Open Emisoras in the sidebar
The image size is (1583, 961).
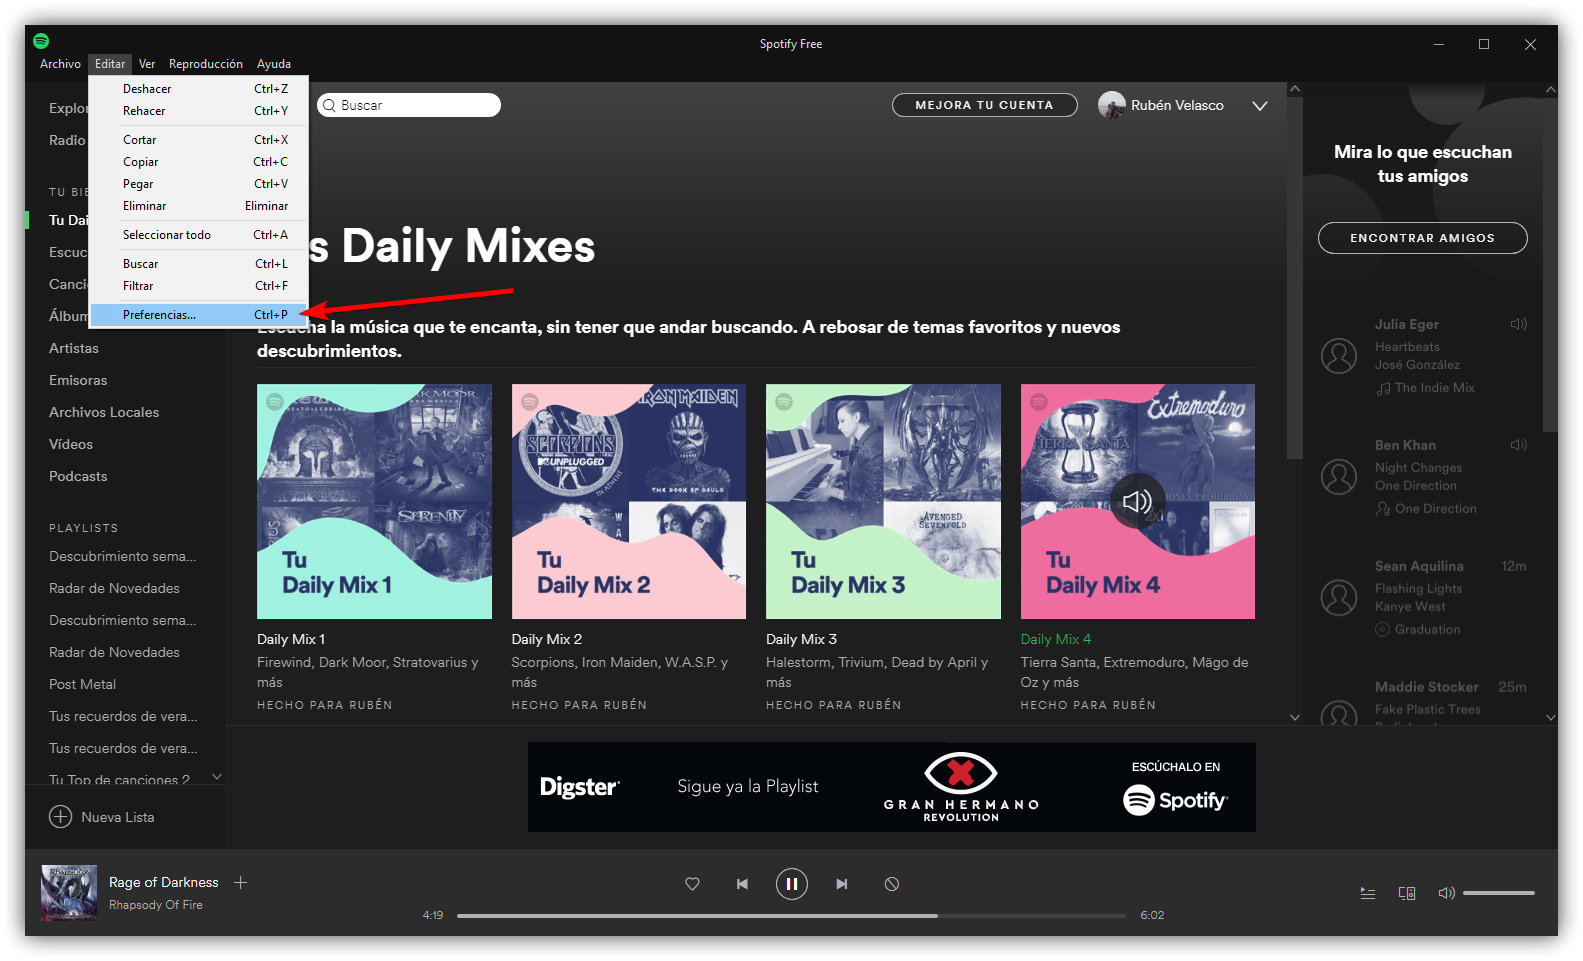coord(78,380)
